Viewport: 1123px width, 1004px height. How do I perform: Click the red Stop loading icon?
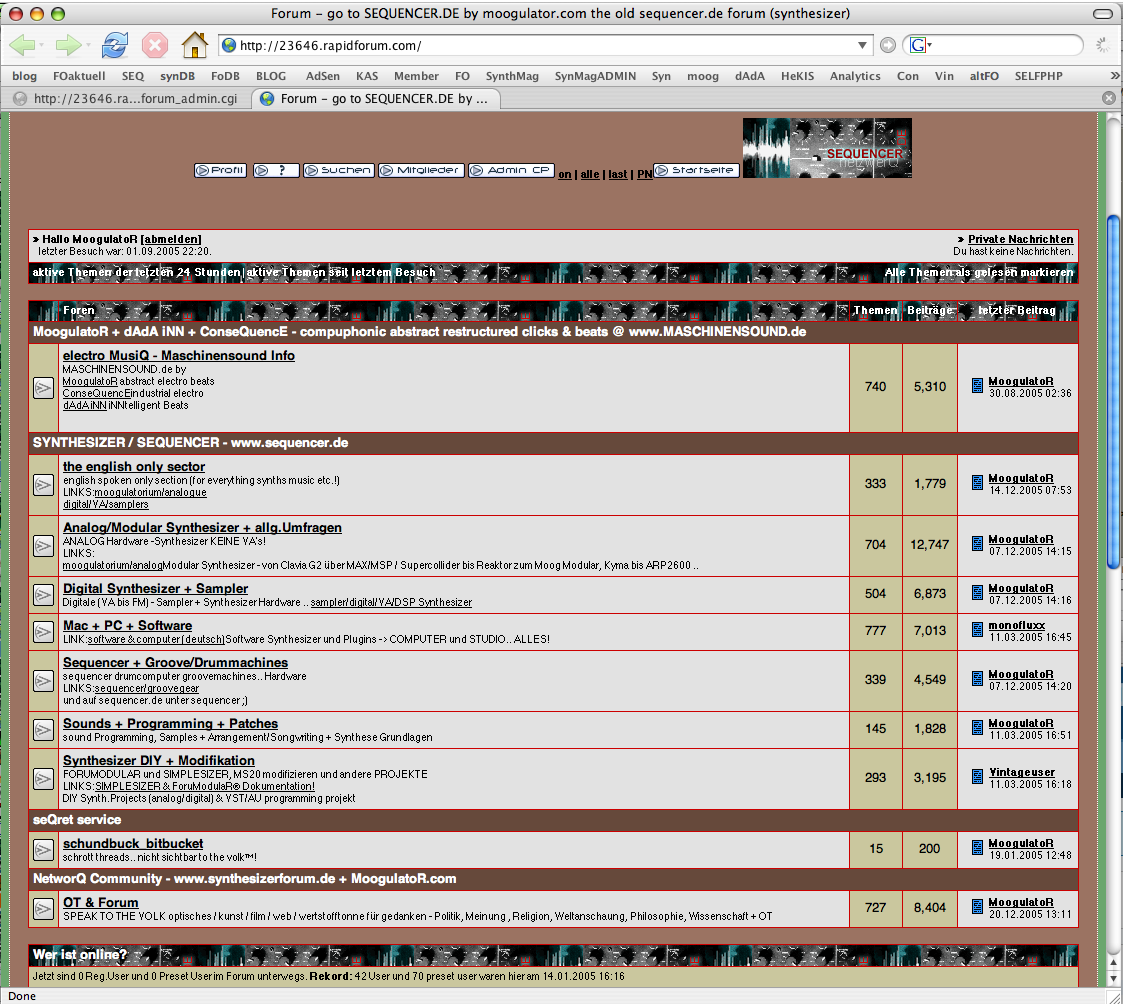tap(155, 45)
